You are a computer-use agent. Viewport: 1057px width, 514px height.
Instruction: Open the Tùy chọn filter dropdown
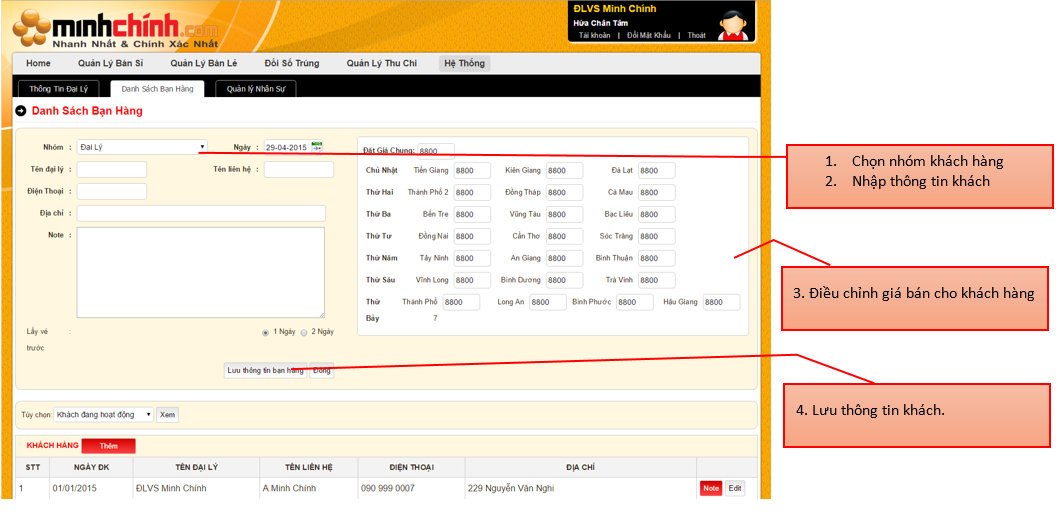coord(104,414)
